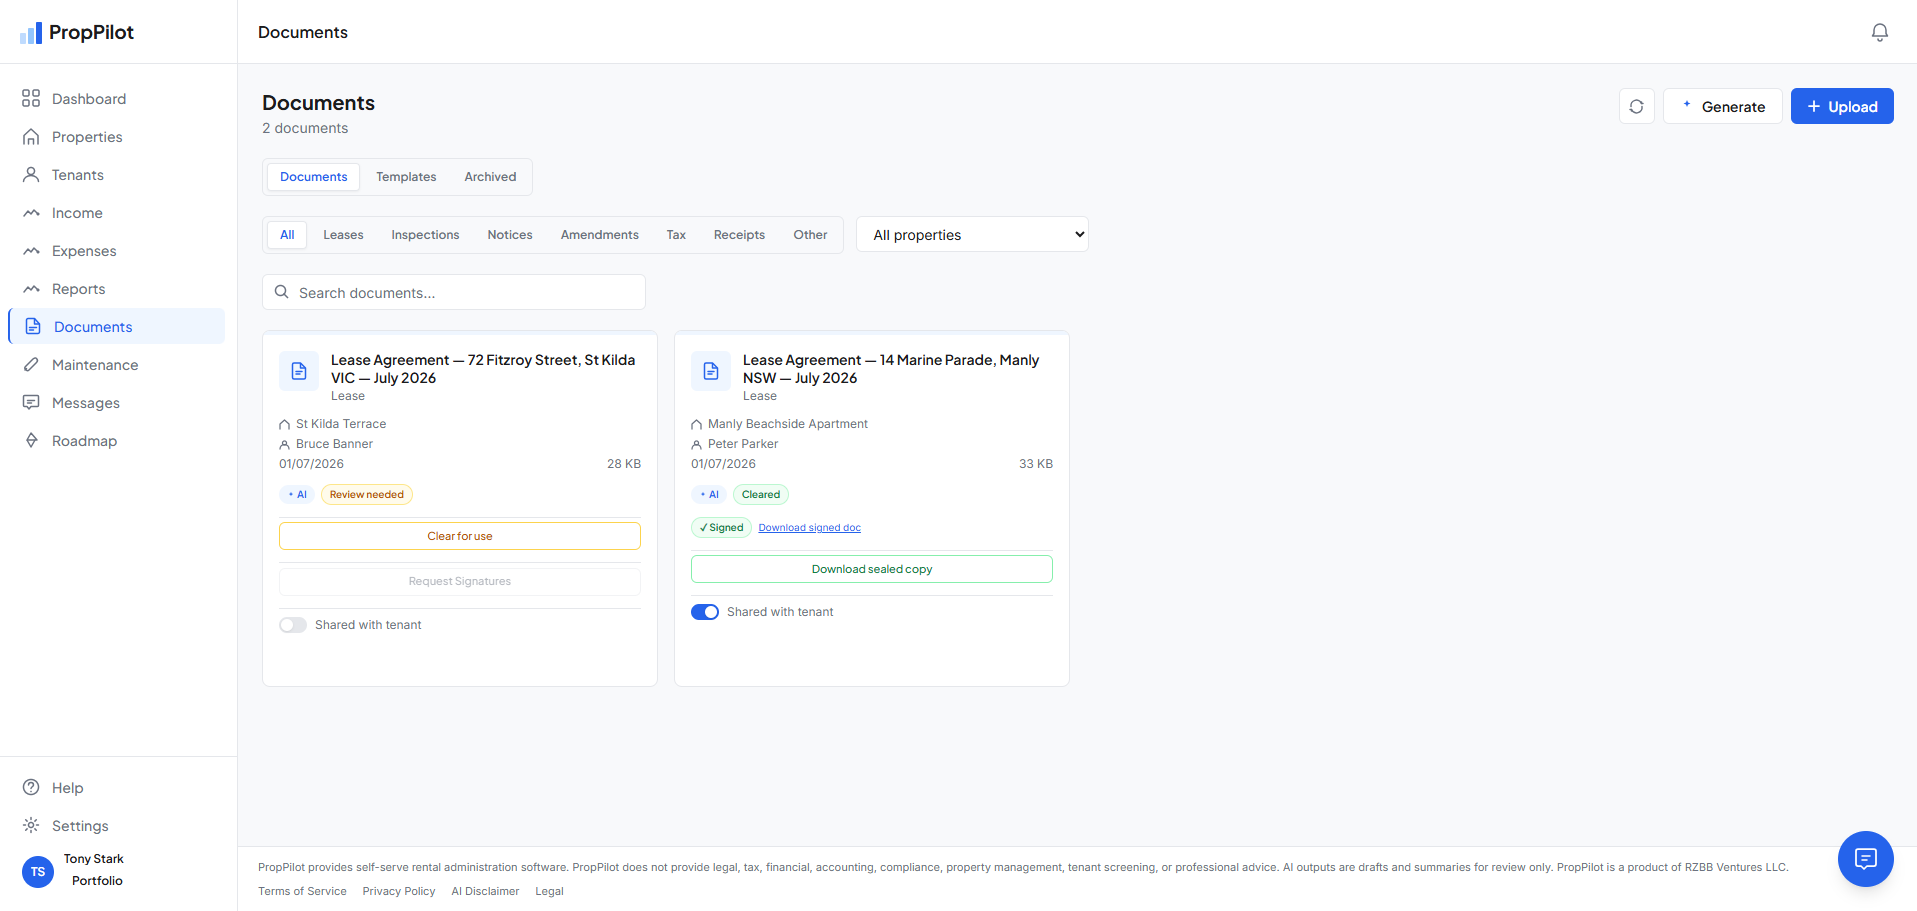Click the St Kilda lease document icon

pyautogui.click(x=299, y=371)
